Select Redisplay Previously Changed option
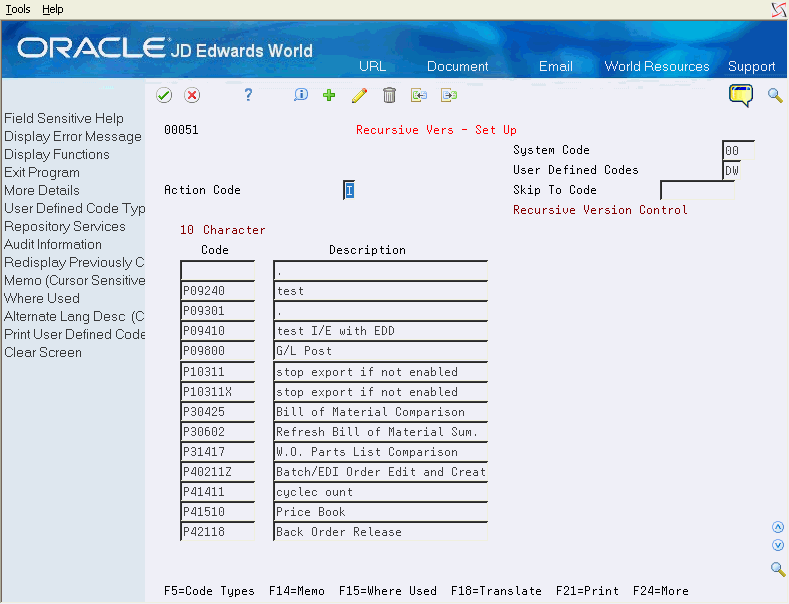The image size is (789, 604). coord(74,263)
